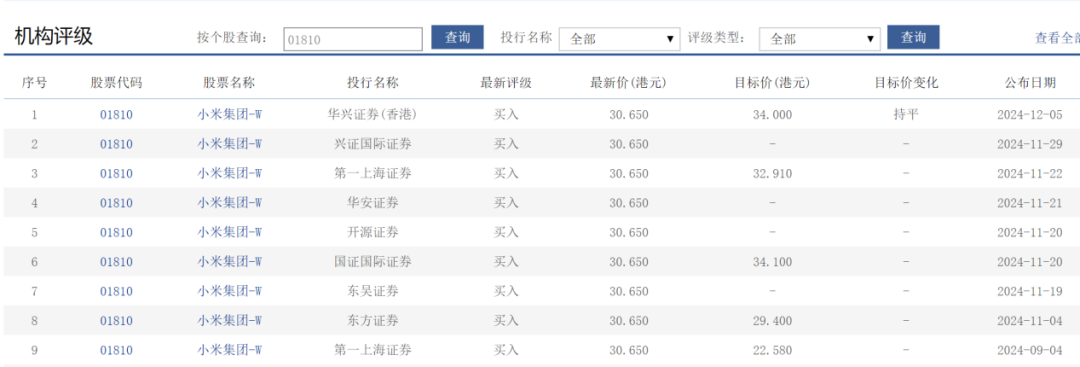
Task: Open 小米集团-W link in 华兴证券(香港) row
Action: [229, 115]
